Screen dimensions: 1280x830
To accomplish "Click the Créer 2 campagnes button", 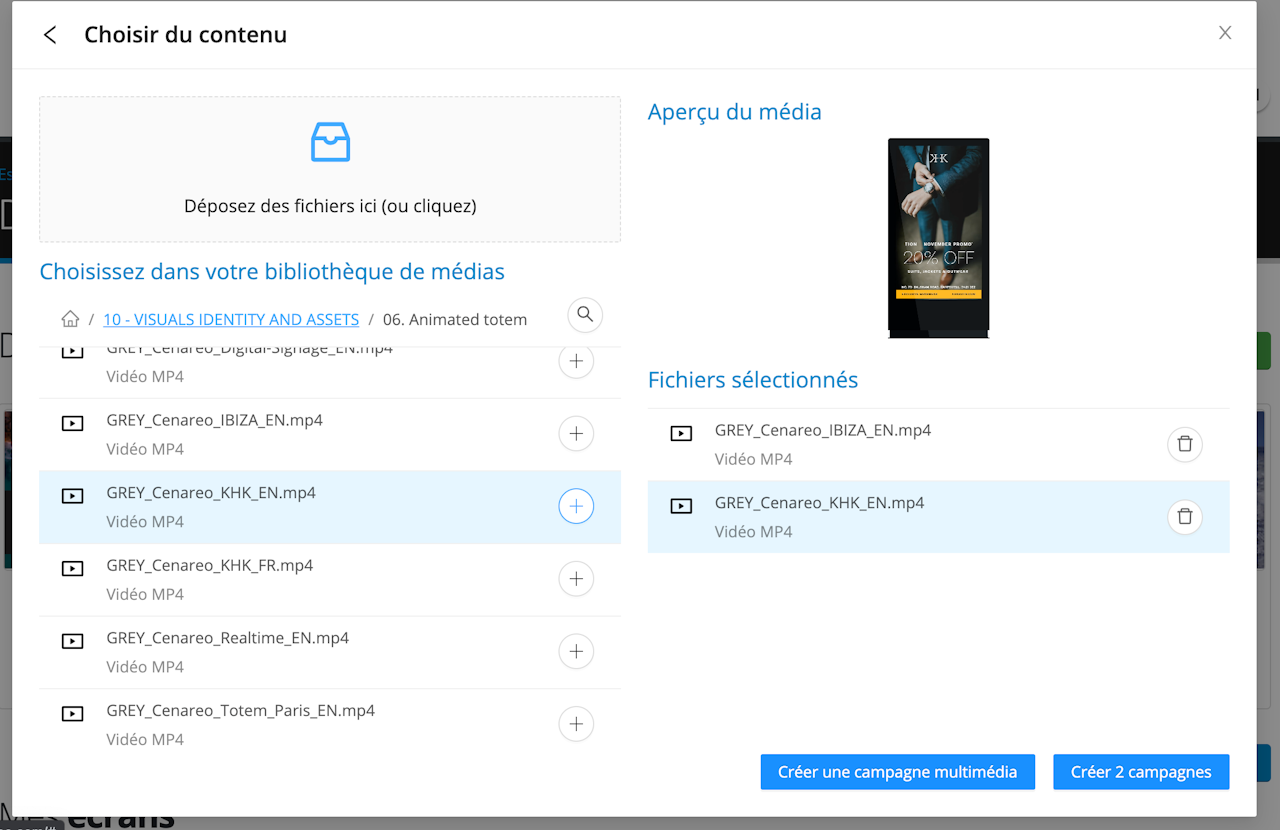I will [x=1141, y=772].
